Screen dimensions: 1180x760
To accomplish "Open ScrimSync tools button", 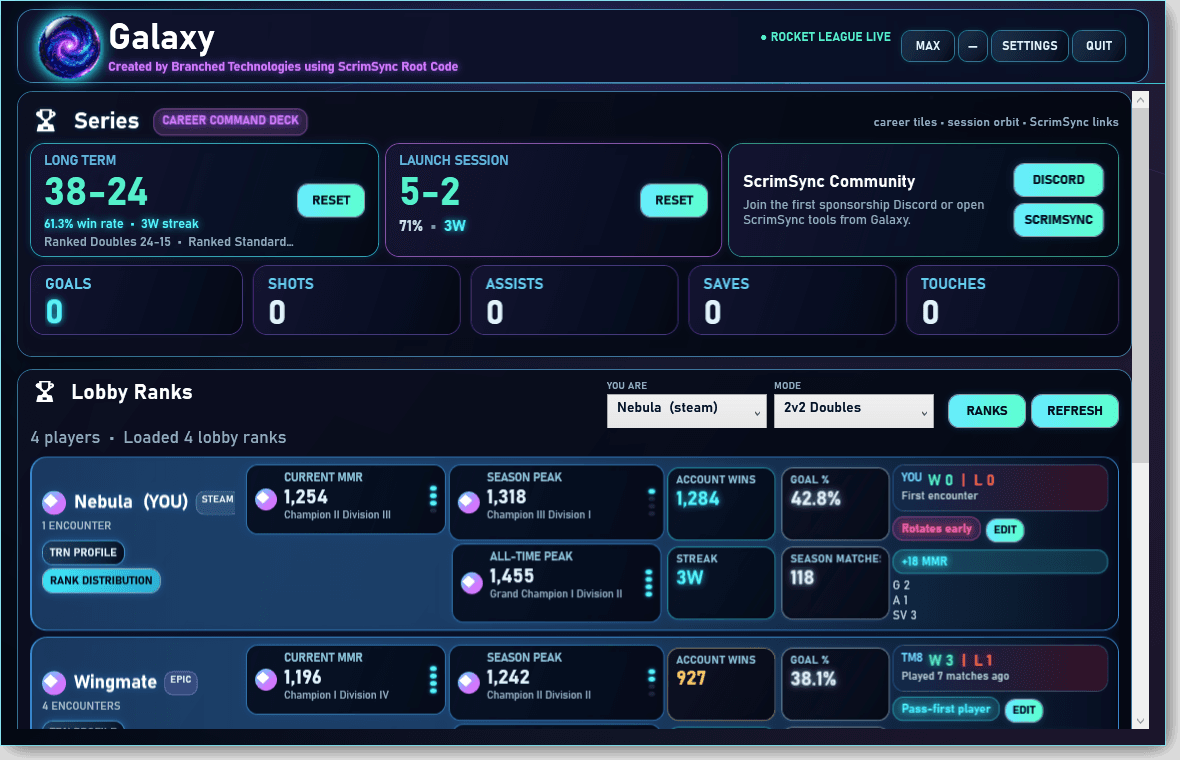I will [1058, 220].
